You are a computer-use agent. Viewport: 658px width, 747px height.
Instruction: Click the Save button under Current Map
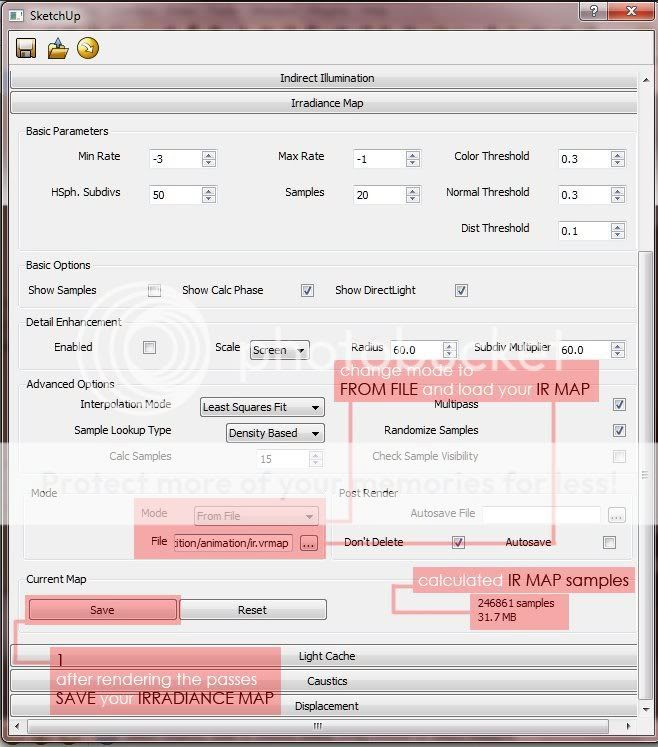[102, 609]
